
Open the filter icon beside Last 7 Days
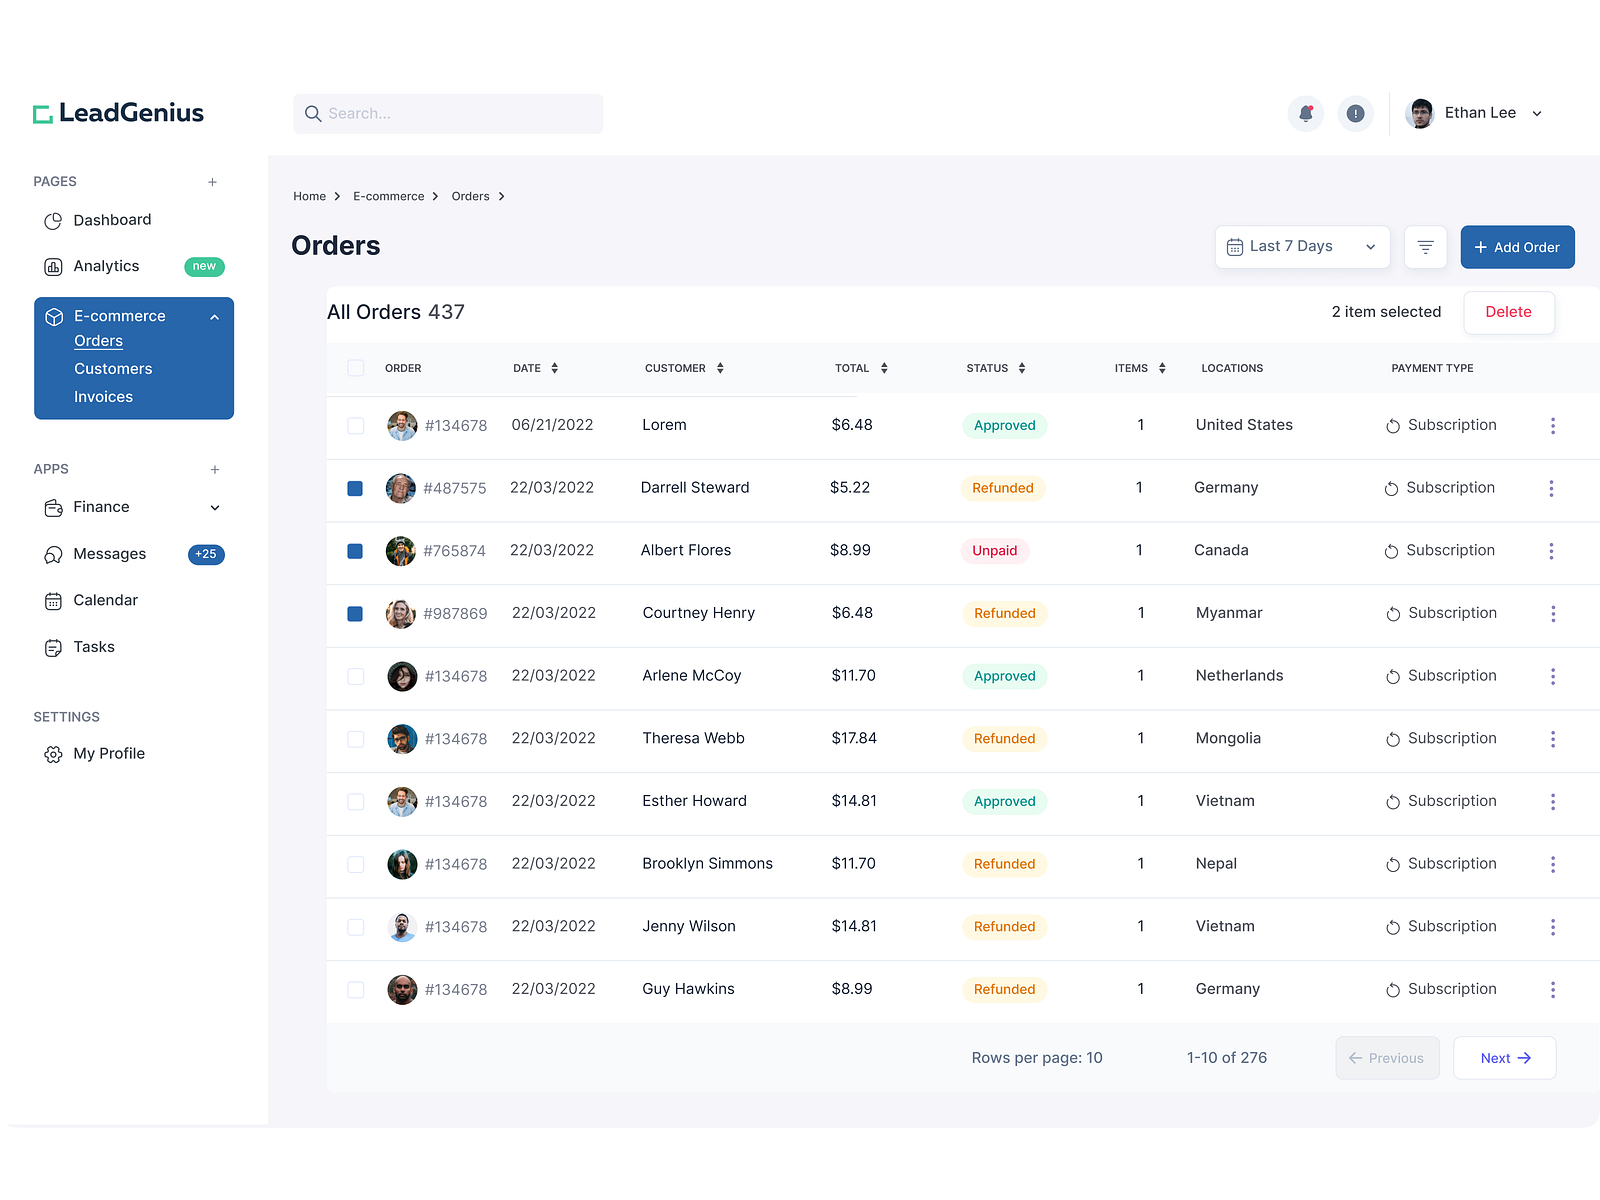(1425, 247)
